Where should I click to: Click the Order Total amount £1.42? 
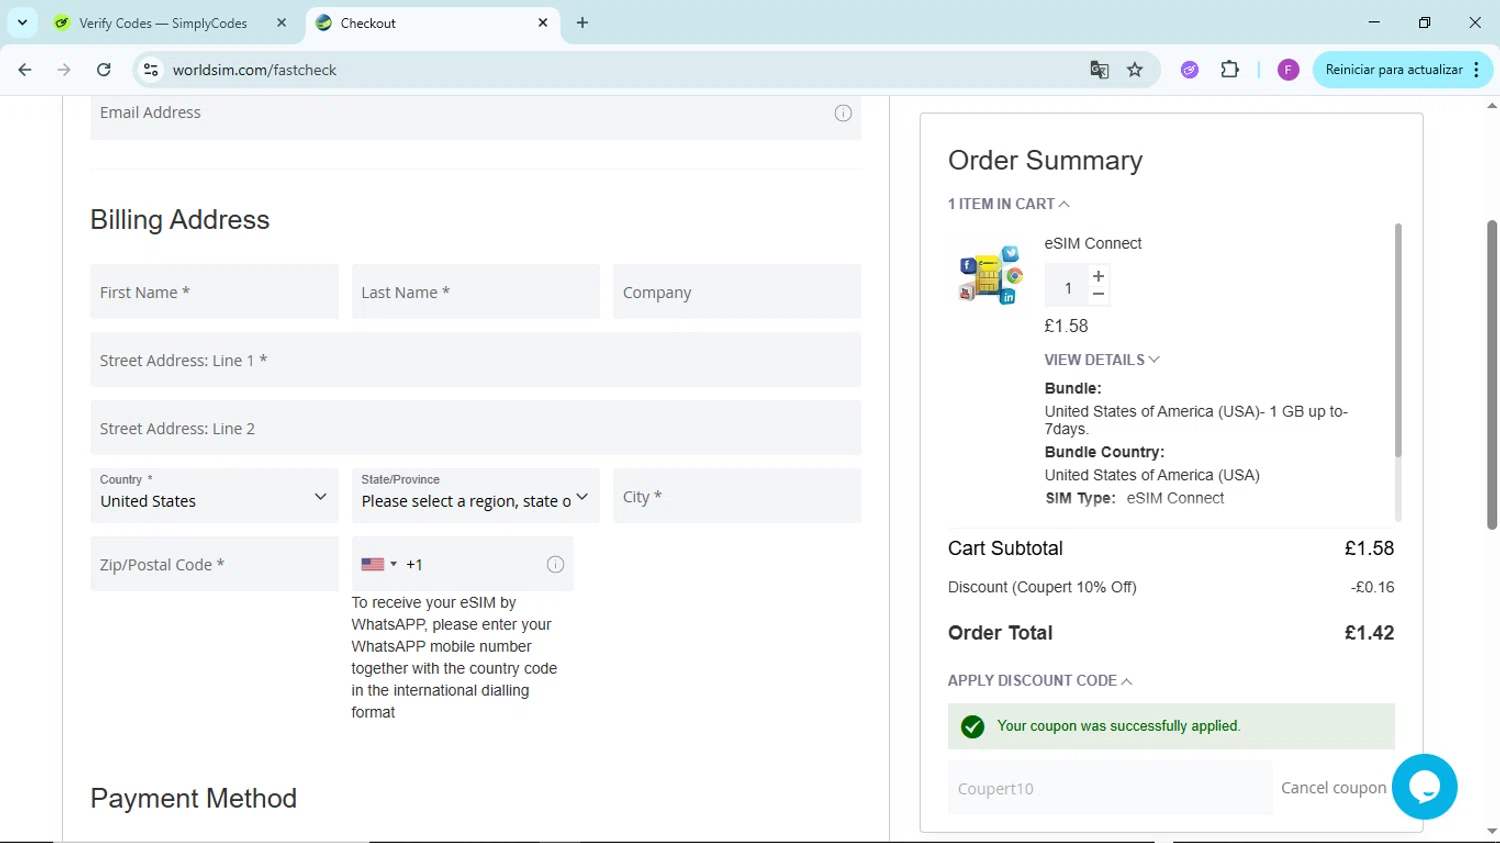pos(1369,633)
